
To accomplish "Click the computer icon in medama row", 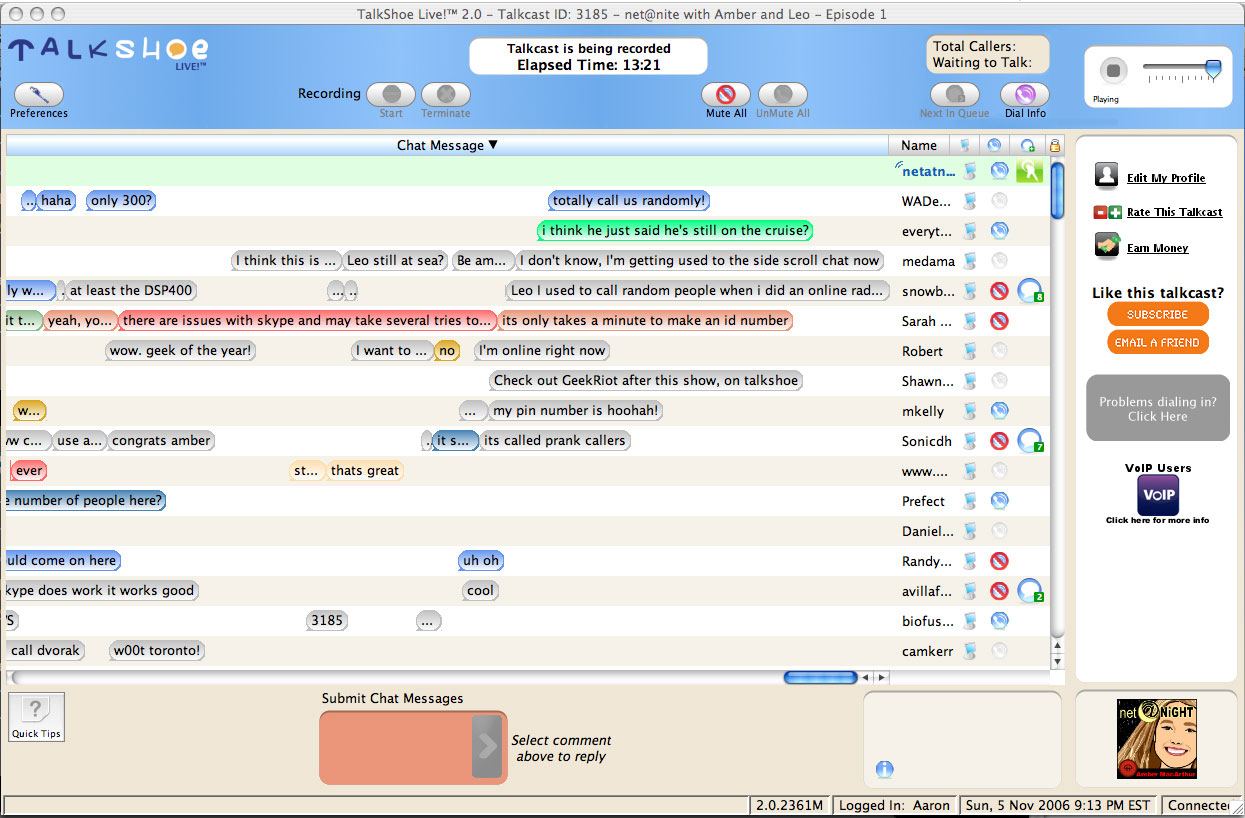I will pyautogui.click(x=968, y=261).
